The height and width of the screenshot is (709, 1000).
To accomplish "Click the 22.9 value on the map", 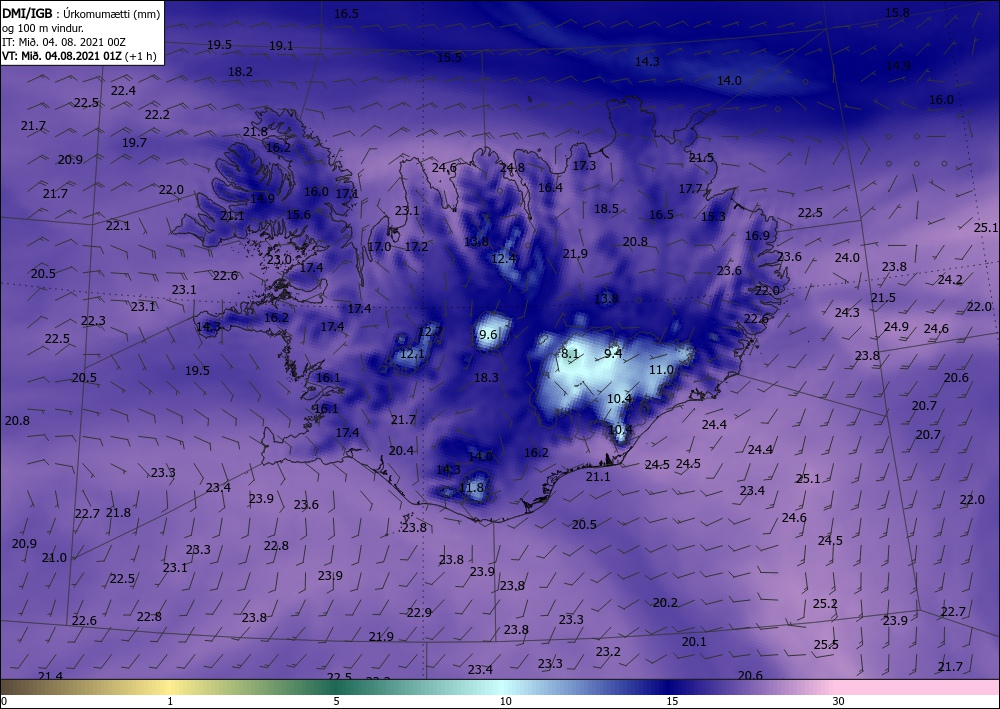I will [419, 612].
